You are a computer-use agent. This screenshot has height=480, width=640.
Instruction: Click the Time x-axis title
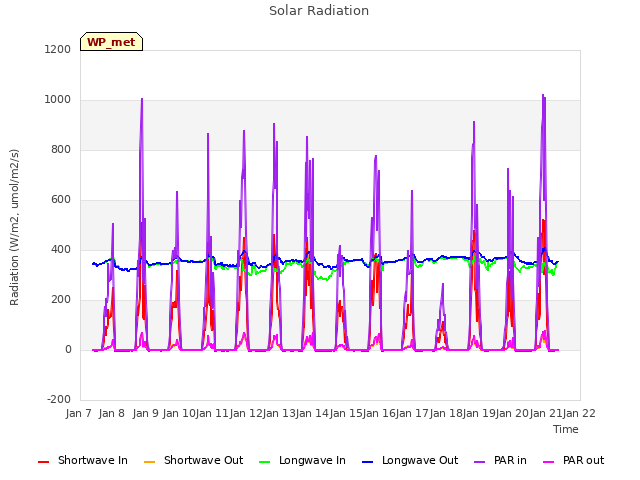tap(566, 429)
